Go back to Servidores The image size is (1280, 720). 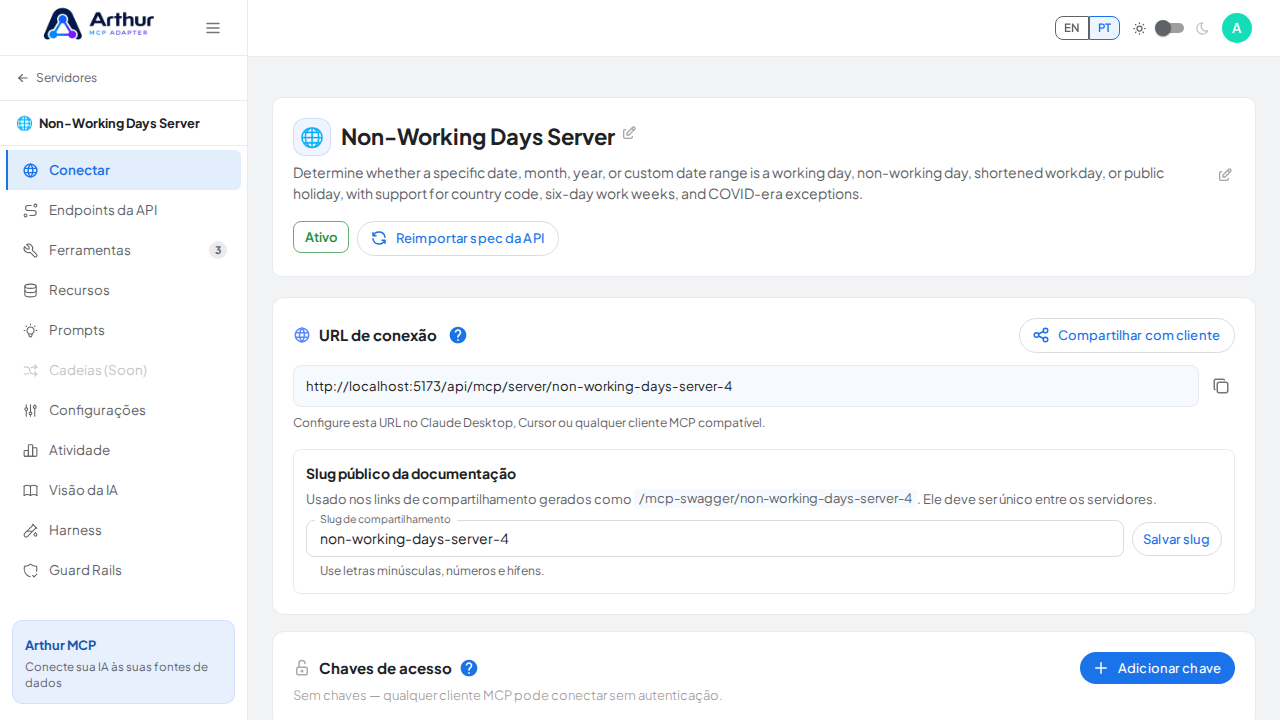pos(57,78)
